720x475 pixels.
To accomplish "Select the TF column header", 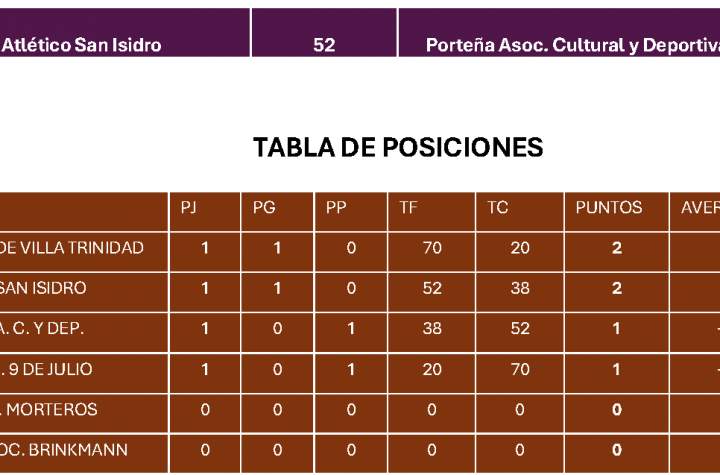I will click(432, 212).
